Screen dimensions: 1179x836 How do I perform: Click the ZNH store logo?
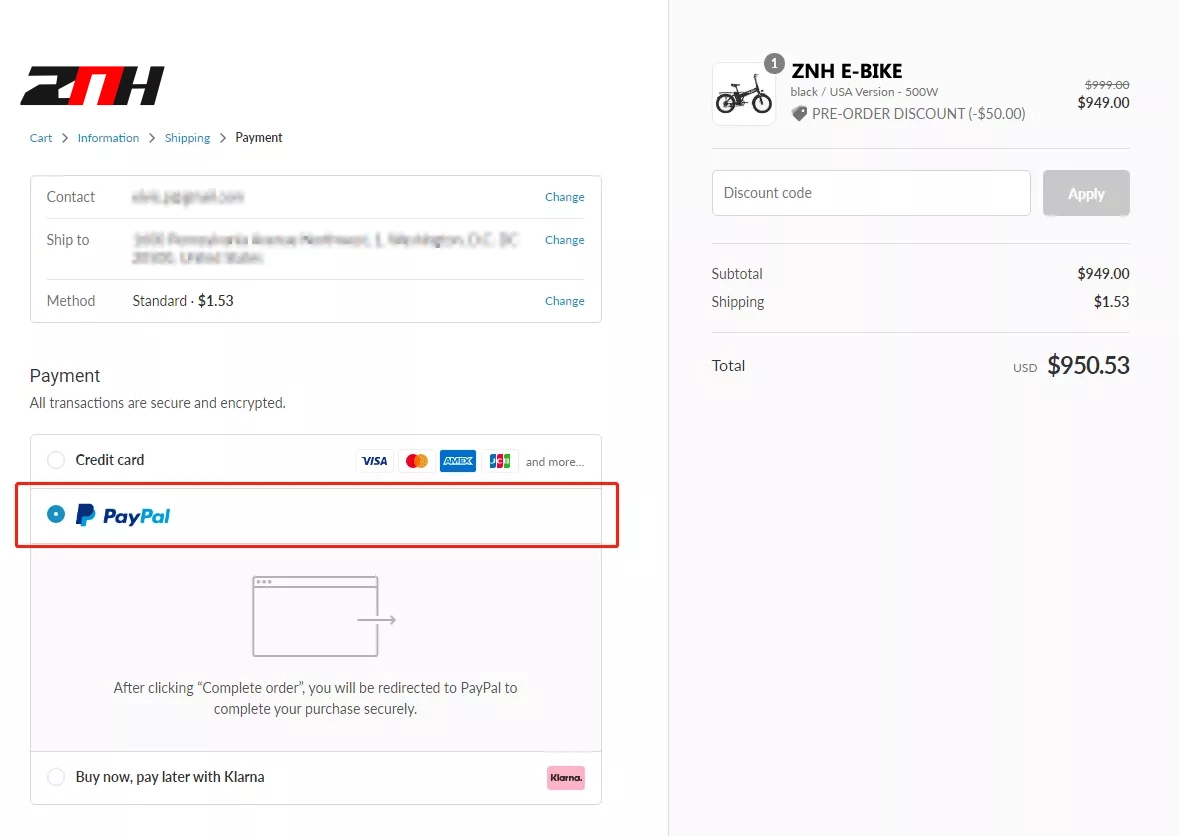tap(92, 86)
